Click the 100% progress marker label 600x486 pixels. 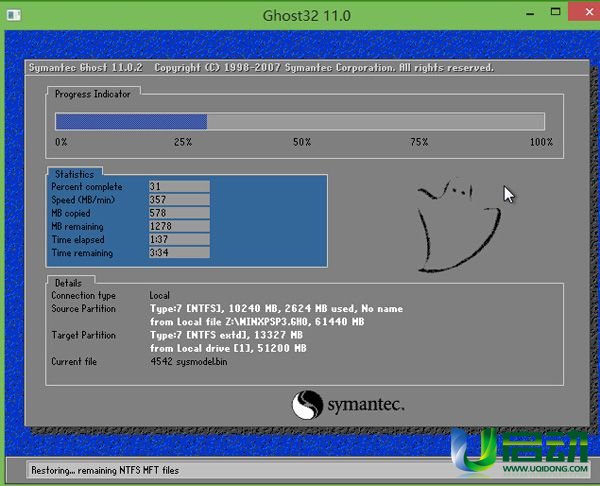[x=541, y=142]
